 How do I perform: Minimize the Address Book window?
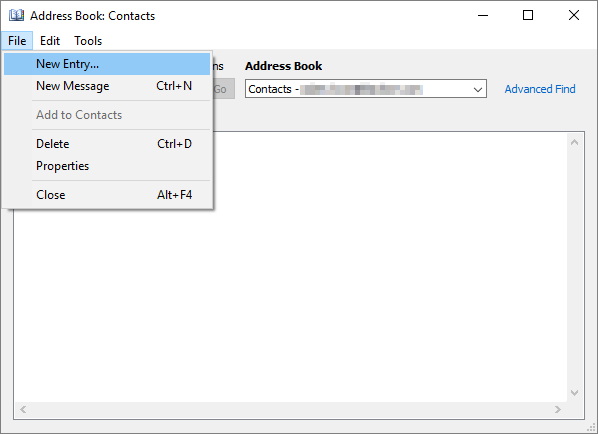pos(483,15)
